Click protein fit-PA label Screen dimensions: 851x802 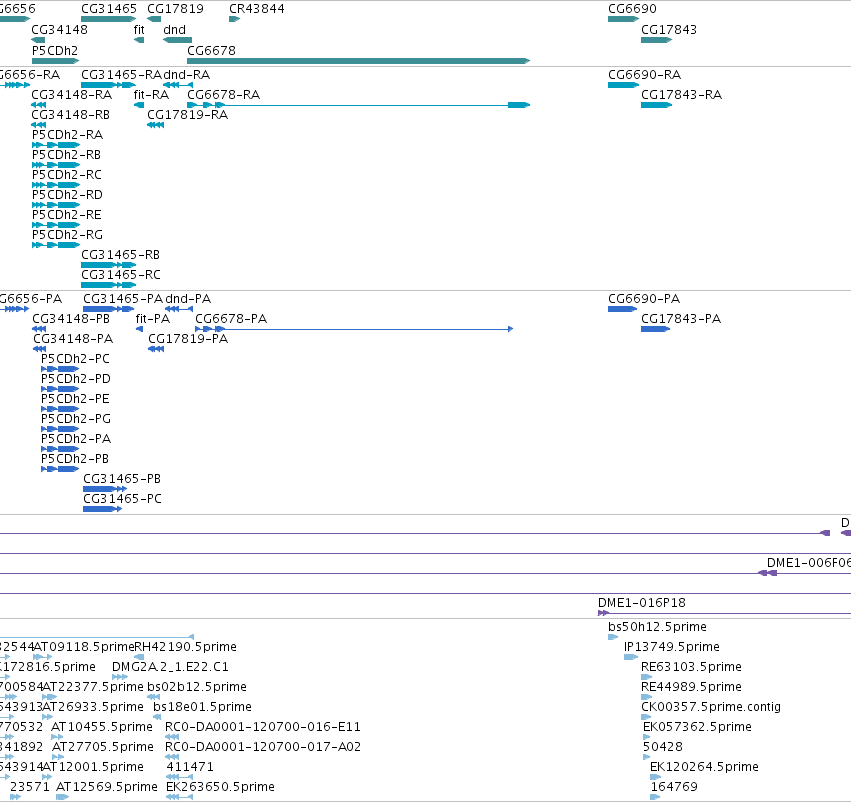click(x=153, y=319)
